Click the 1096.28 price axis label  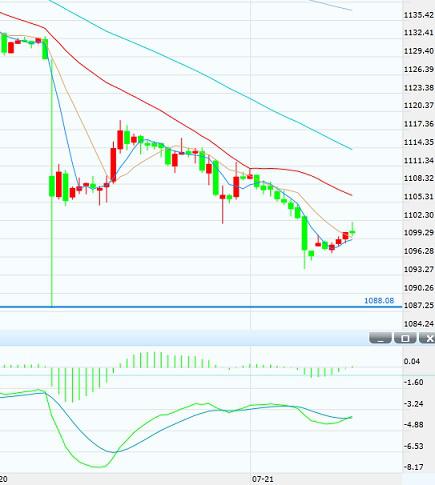point(419,251)
